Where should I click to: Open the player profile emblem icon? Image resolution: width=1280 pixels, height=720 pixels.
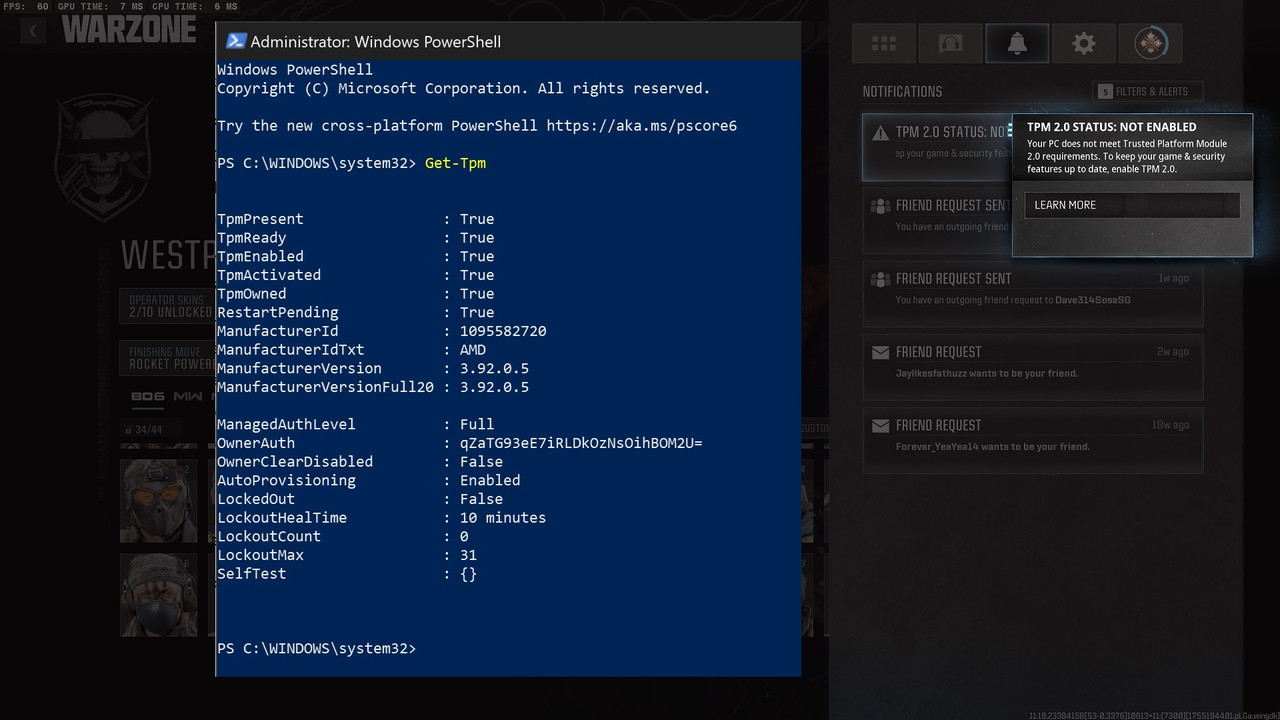pyautogui.click(x=1151, y=44)
